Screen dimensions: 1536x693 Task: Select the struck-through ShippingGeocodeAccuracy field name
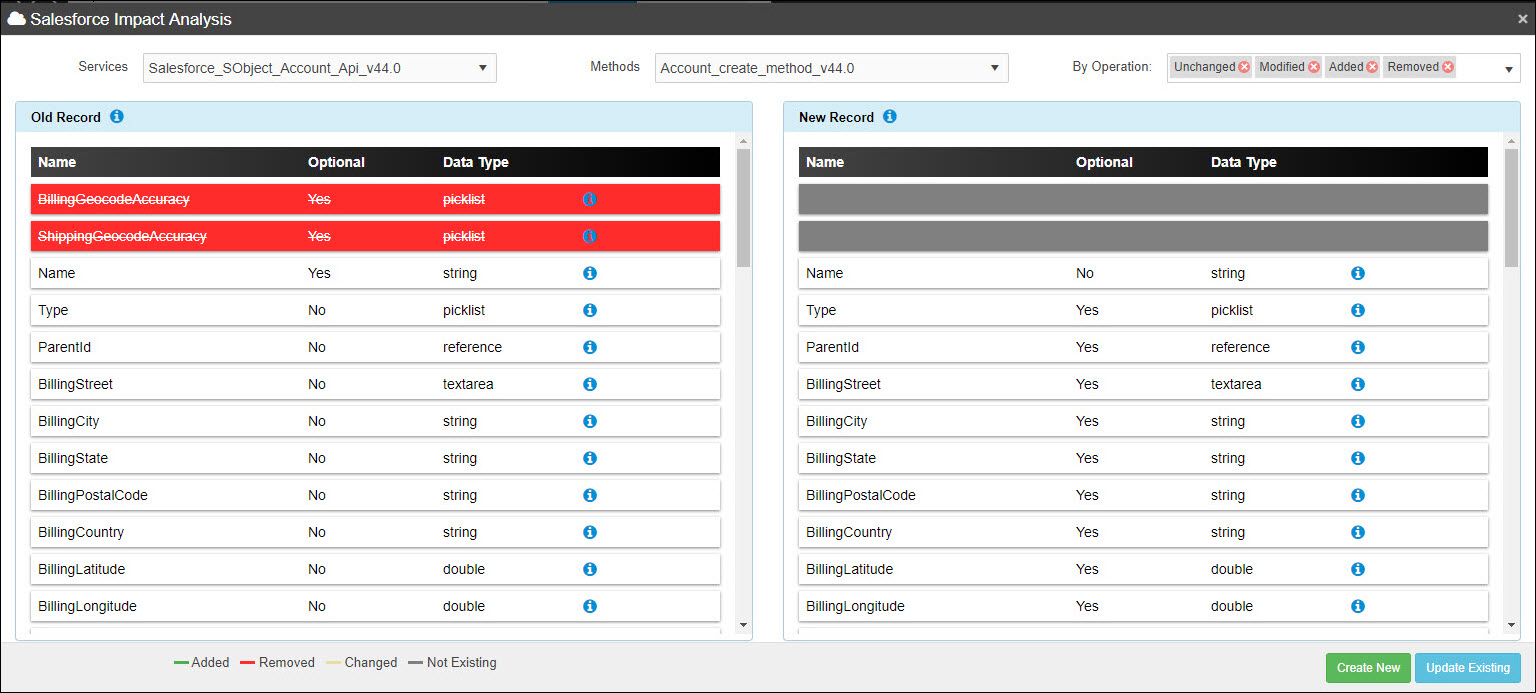(x=122, y=236)
